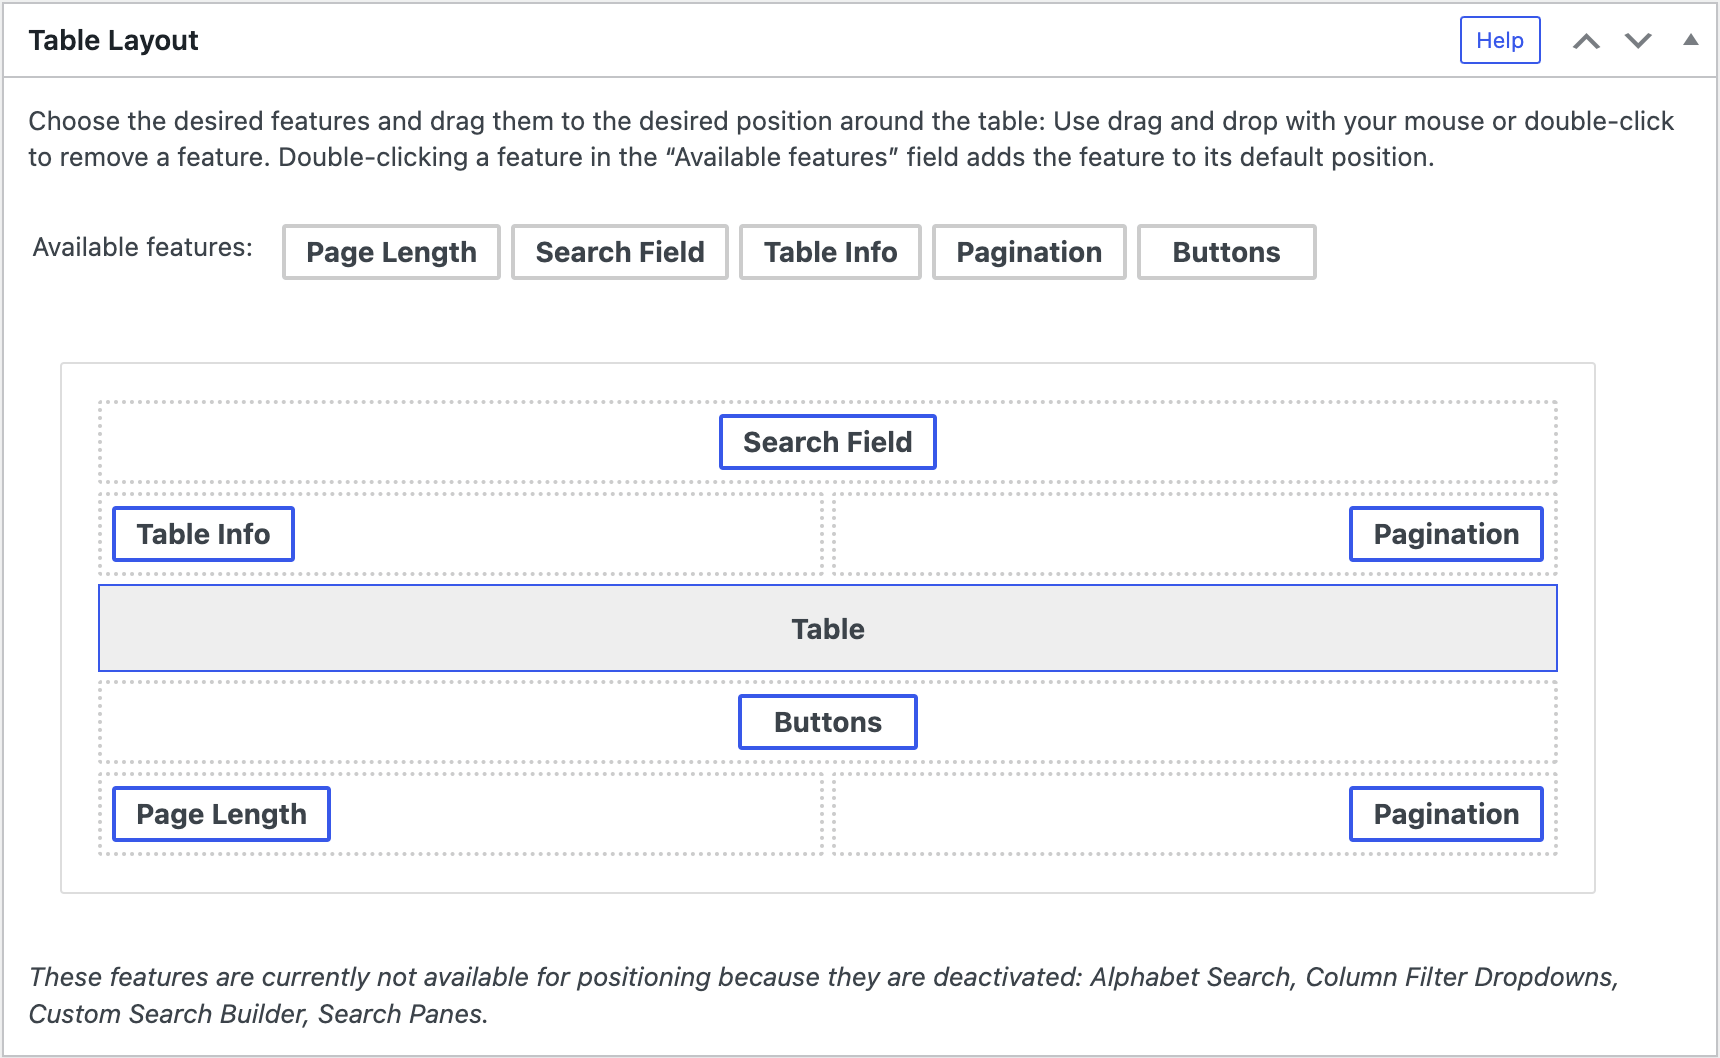Click the Search Field placed above the table
1720x1058 pixels.
(x=827, y=441)
